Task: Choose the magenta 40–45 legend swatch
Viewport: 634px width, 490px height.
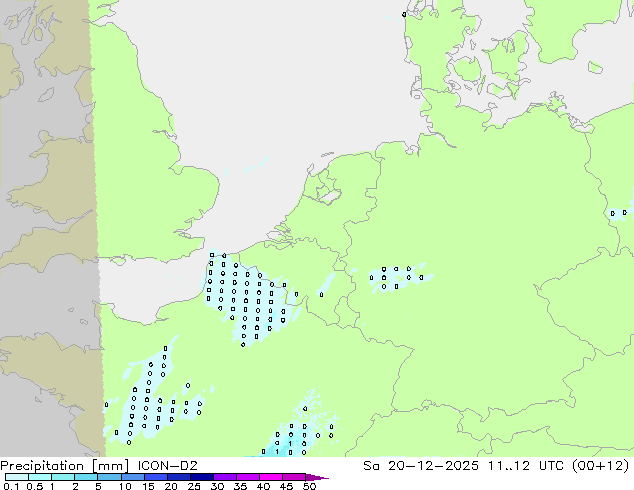Action: [271, 477]
